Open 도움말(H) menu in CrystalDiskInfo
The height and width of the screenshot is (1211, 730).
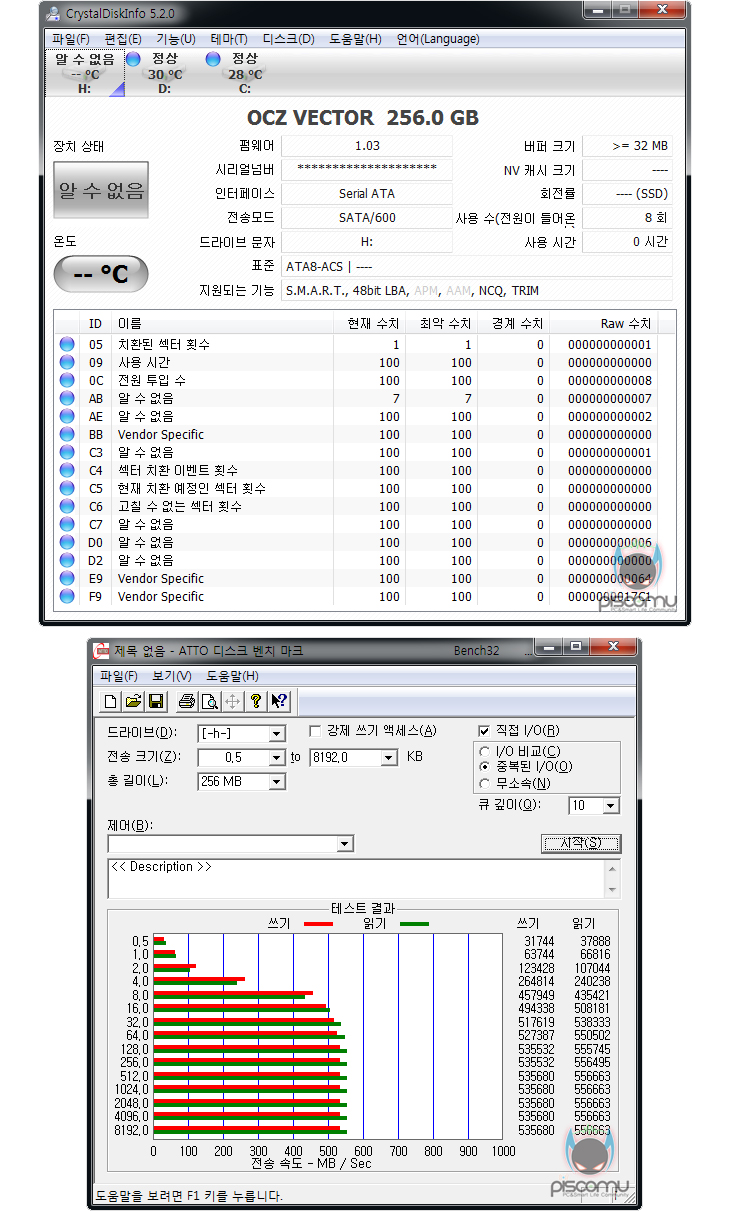tap(356, 39)
